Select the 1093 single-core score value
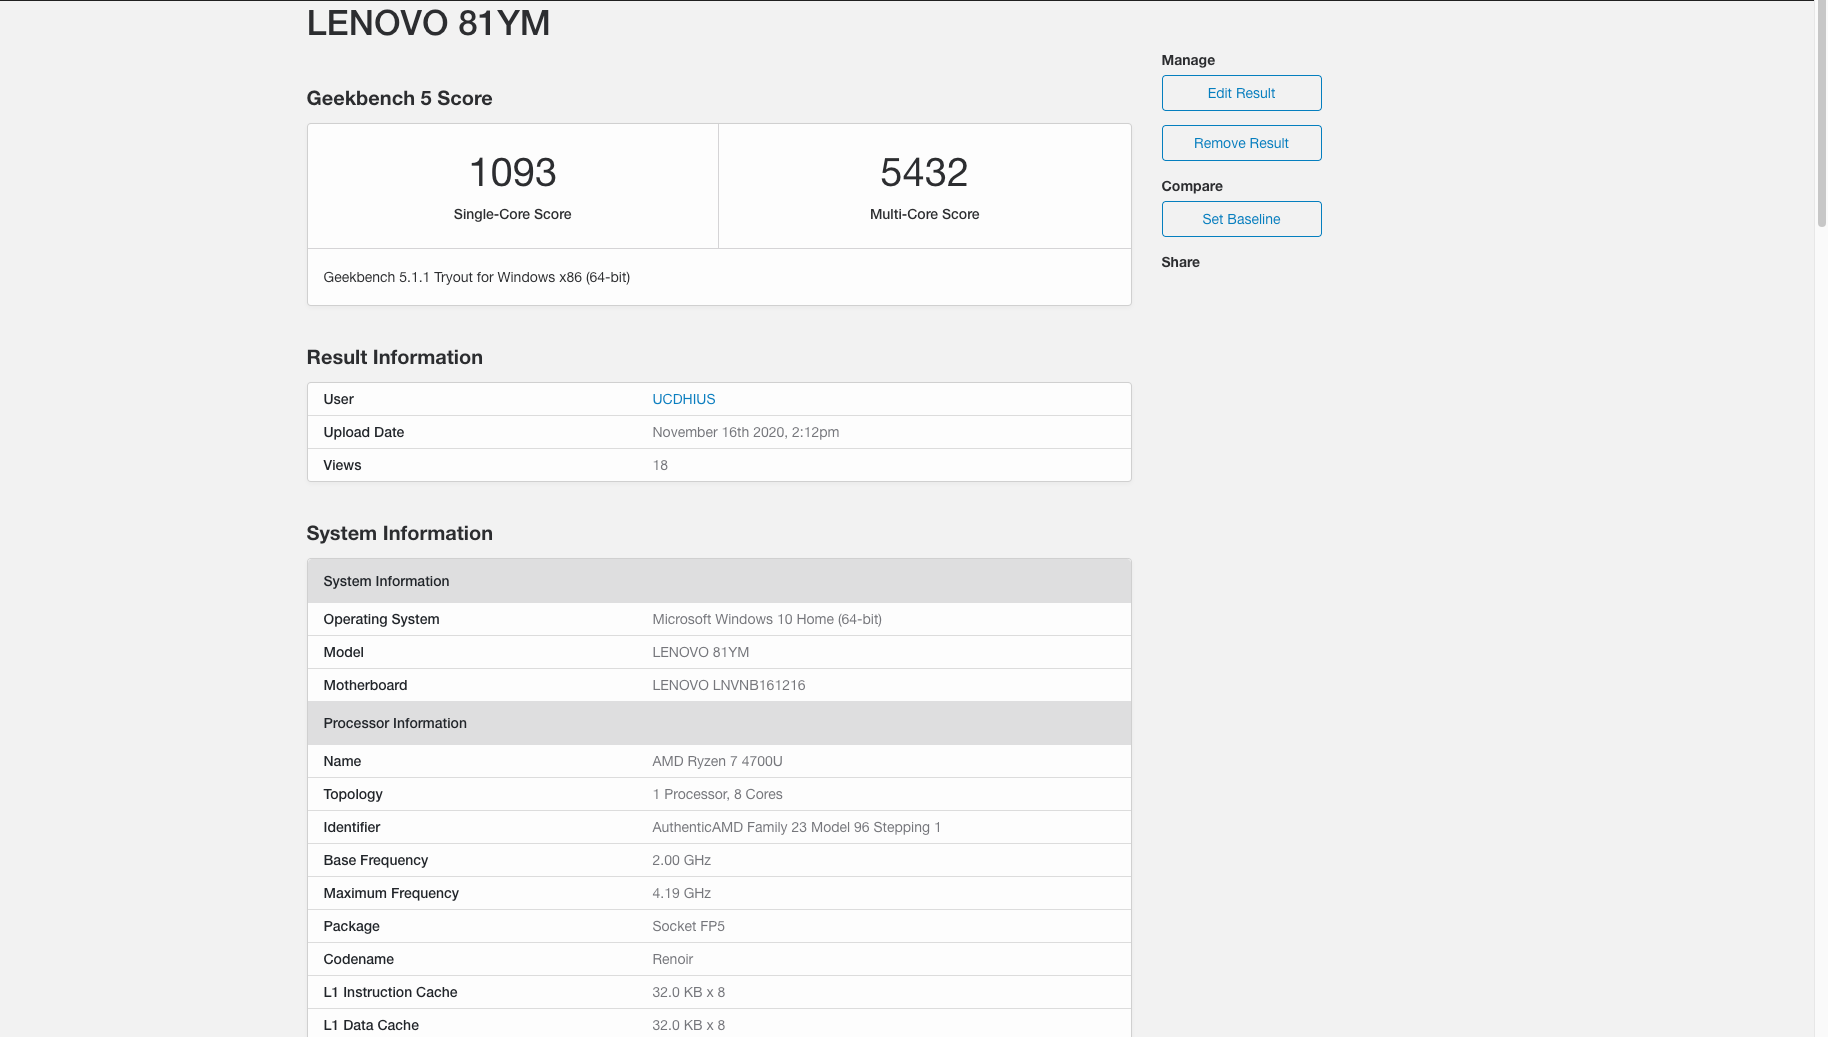This screenshot has width=1828, height=1037. pos(512,172)
